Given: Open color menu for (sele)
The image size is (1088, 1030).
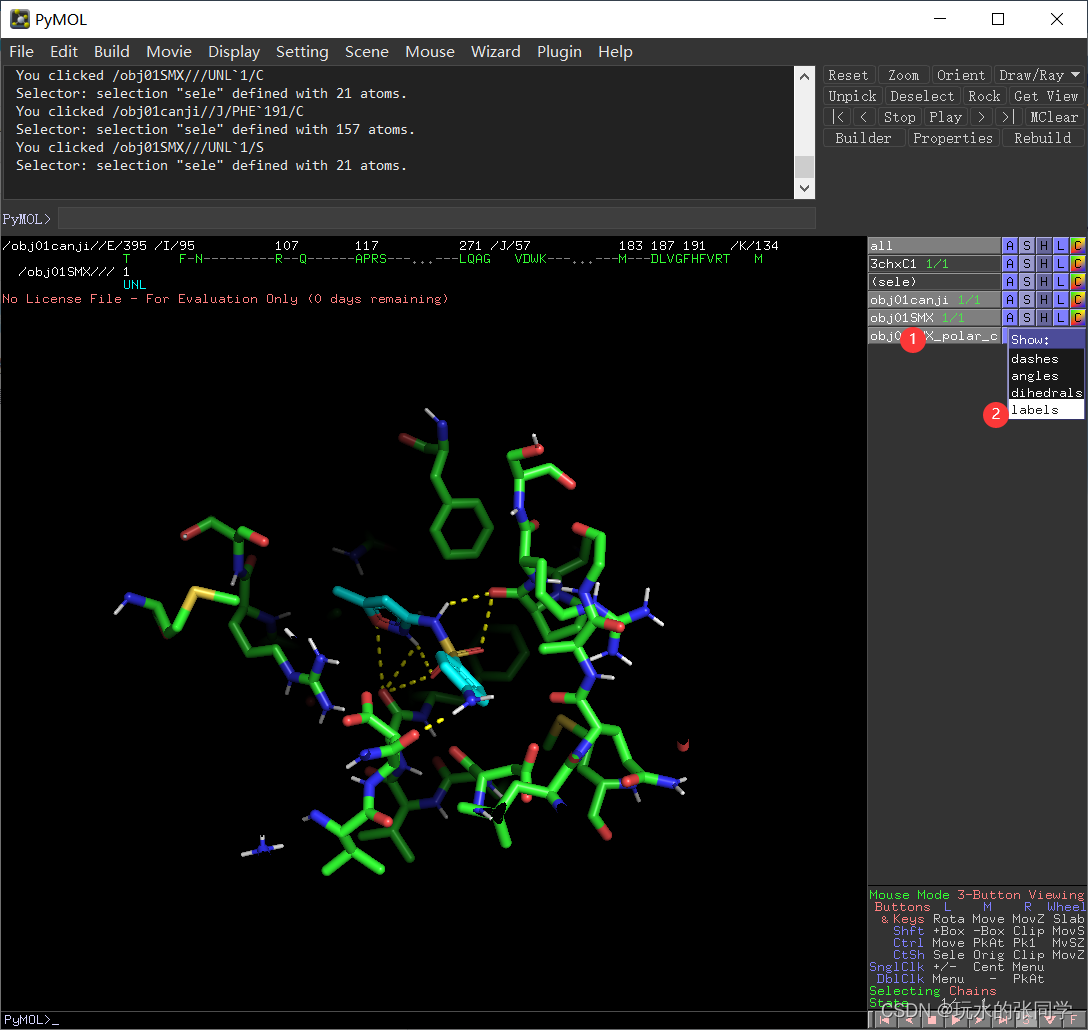Looking at the screenshot, I should click(1077, 282).
